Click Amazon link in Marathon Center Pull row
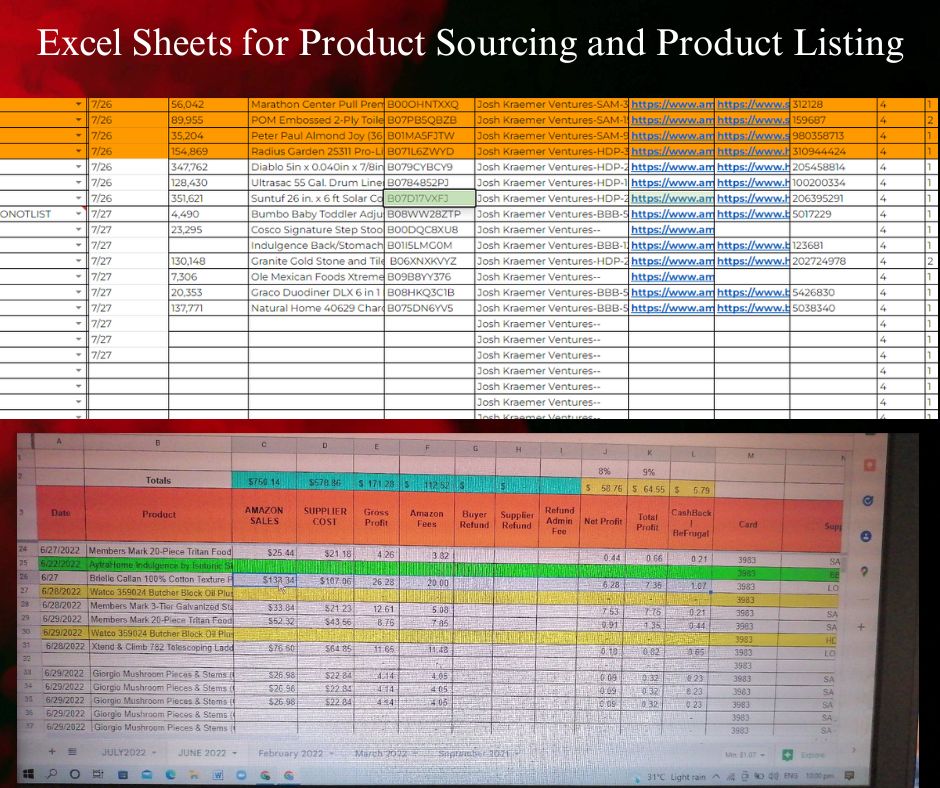The image size is (940, 788). (671, 104)
